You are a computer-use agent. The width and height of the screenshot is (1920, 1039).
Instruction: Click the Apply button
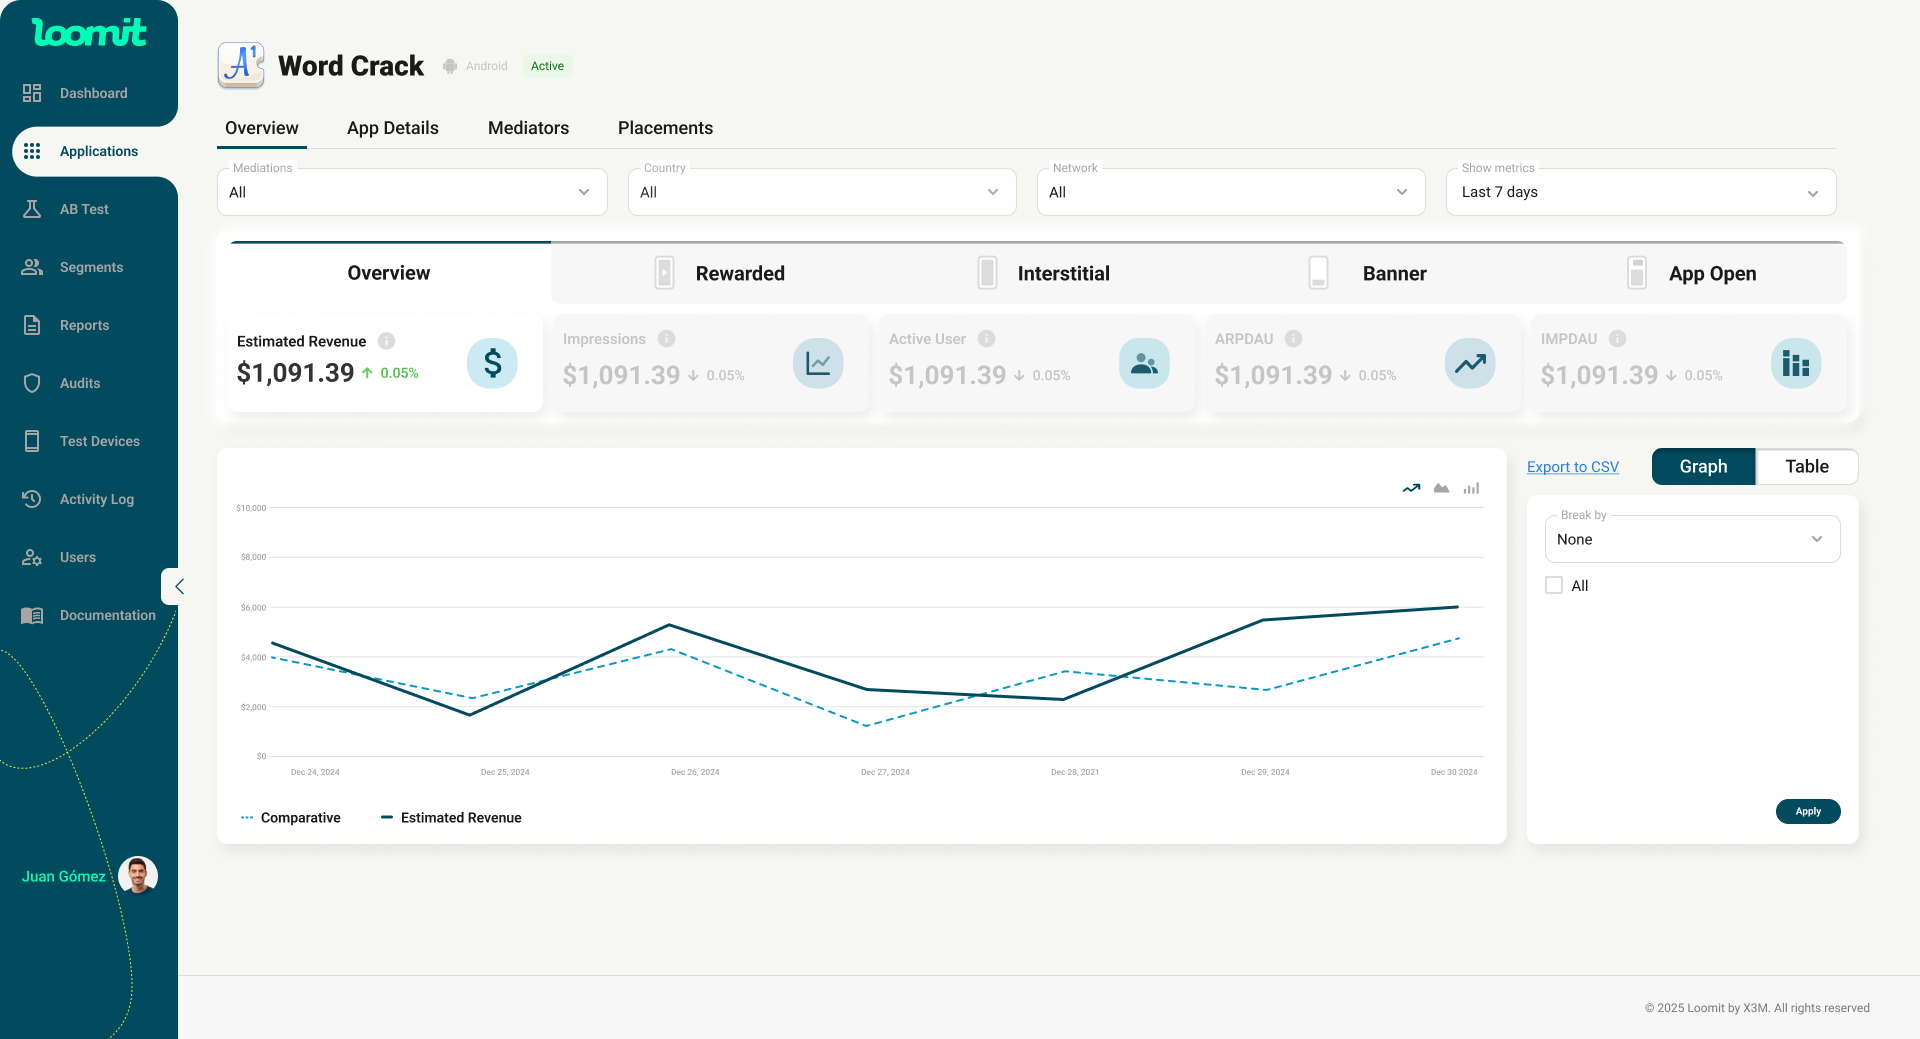[x=1807, y=811]
